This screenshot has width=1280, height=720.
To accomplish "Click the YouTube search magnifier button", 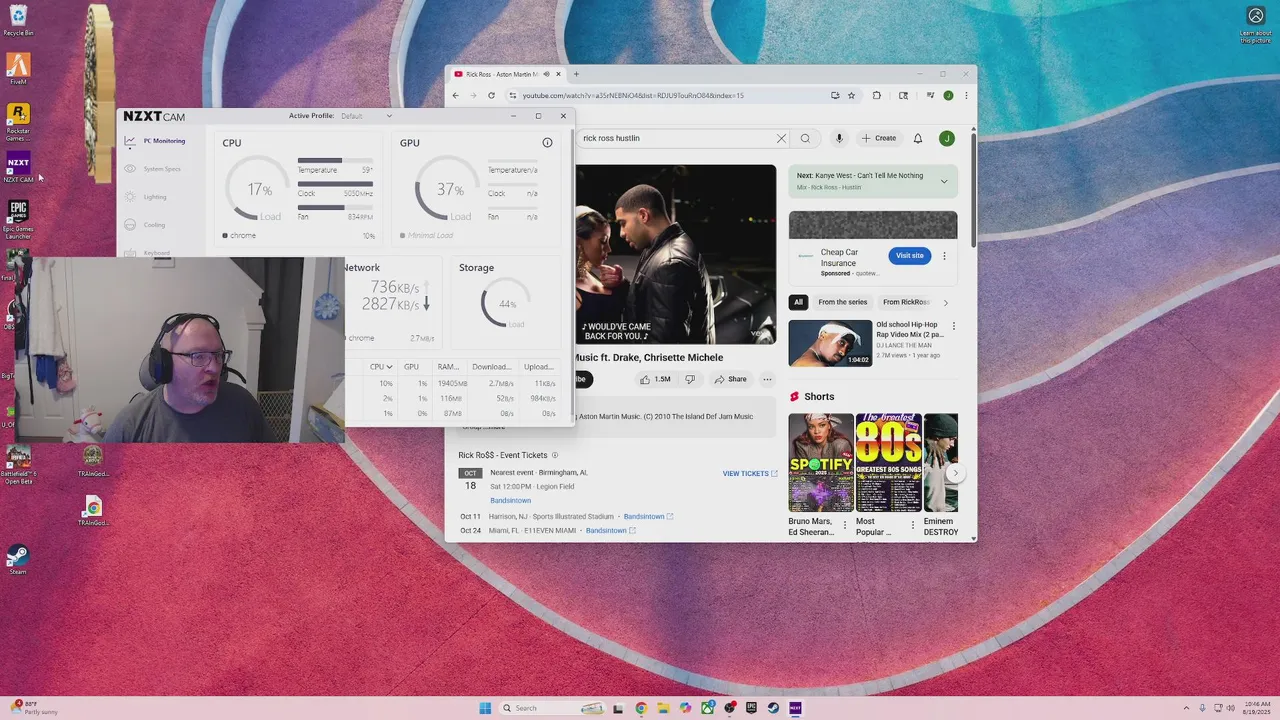I will tap(805, 138).
